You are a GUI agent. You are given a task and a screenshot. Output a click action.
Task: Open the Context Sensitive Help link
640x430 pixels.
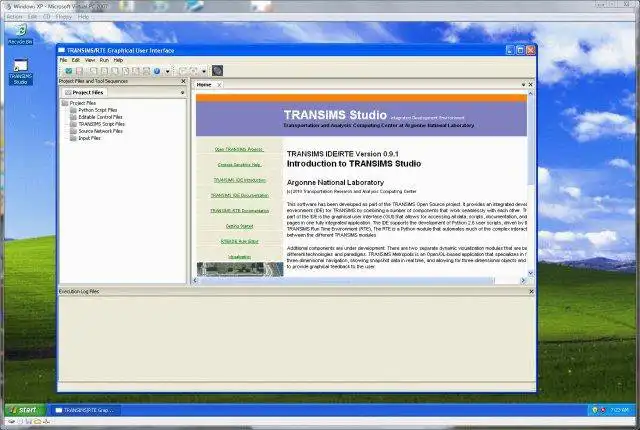pos(239,165)
